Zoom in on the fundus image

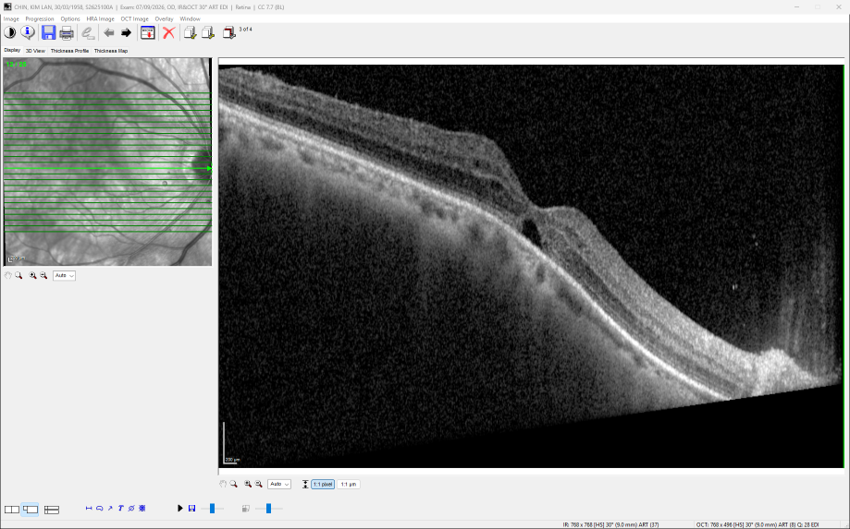coord(33,275)
